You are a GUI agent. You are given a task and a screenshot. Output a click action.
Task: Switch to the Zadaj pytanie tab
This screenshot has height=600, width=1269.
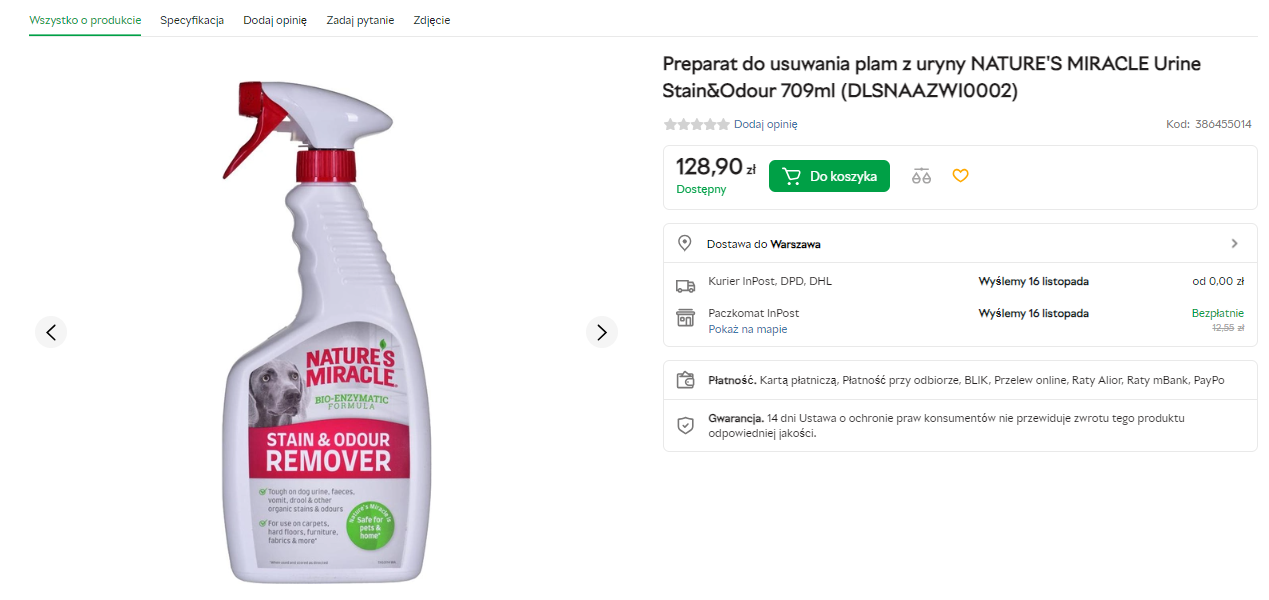pos(360,20)
